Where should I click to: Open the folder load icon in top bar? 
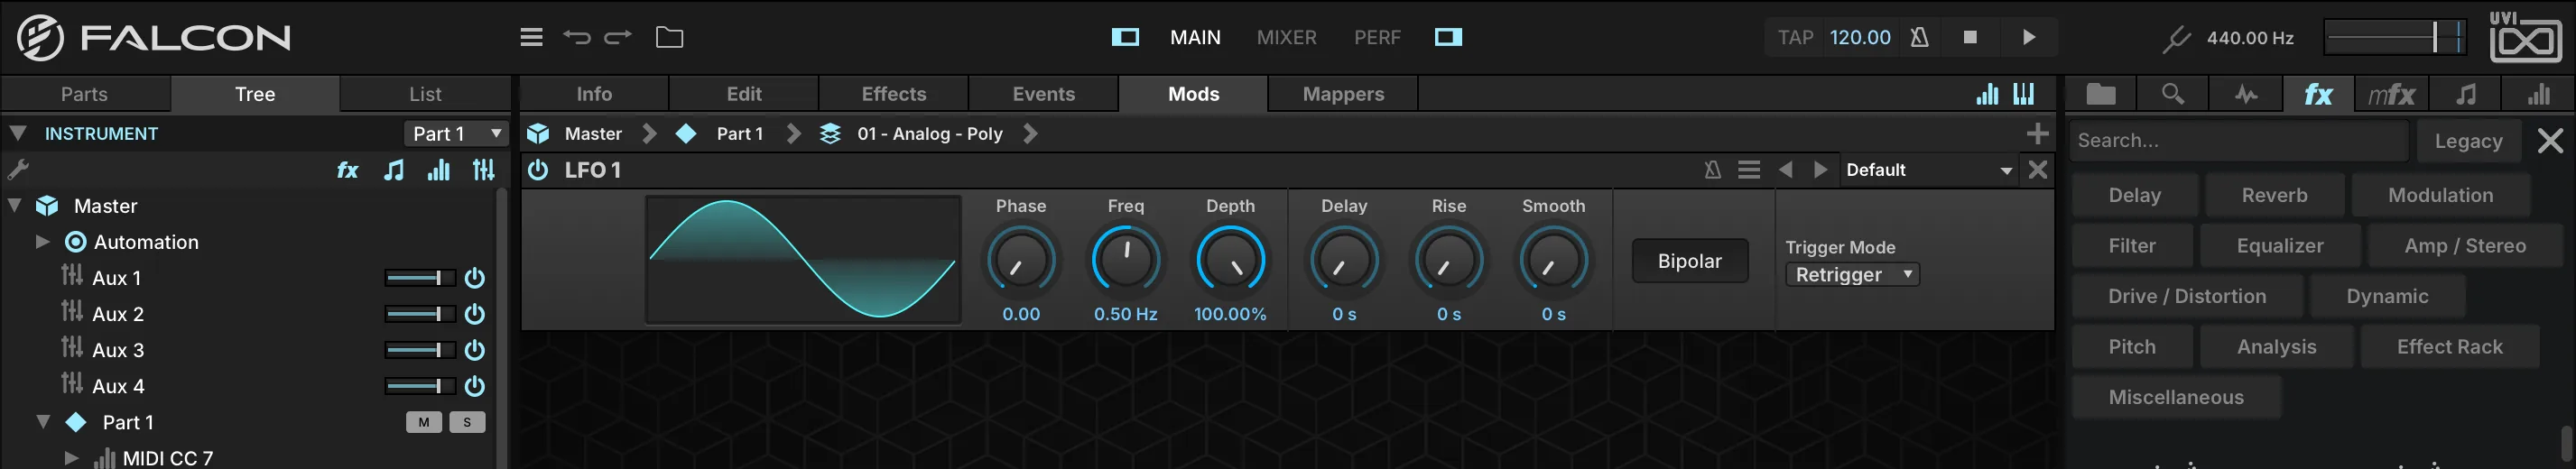669,37
